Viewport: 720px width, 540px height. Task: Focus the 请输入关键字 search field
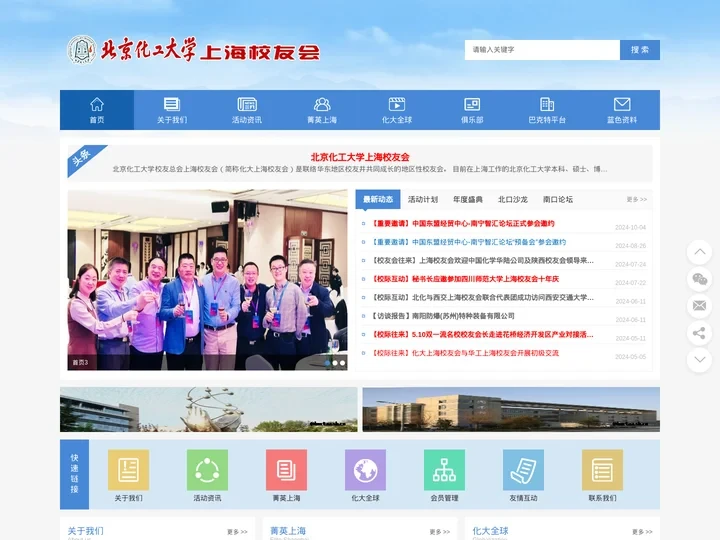[x=542, y=50]
